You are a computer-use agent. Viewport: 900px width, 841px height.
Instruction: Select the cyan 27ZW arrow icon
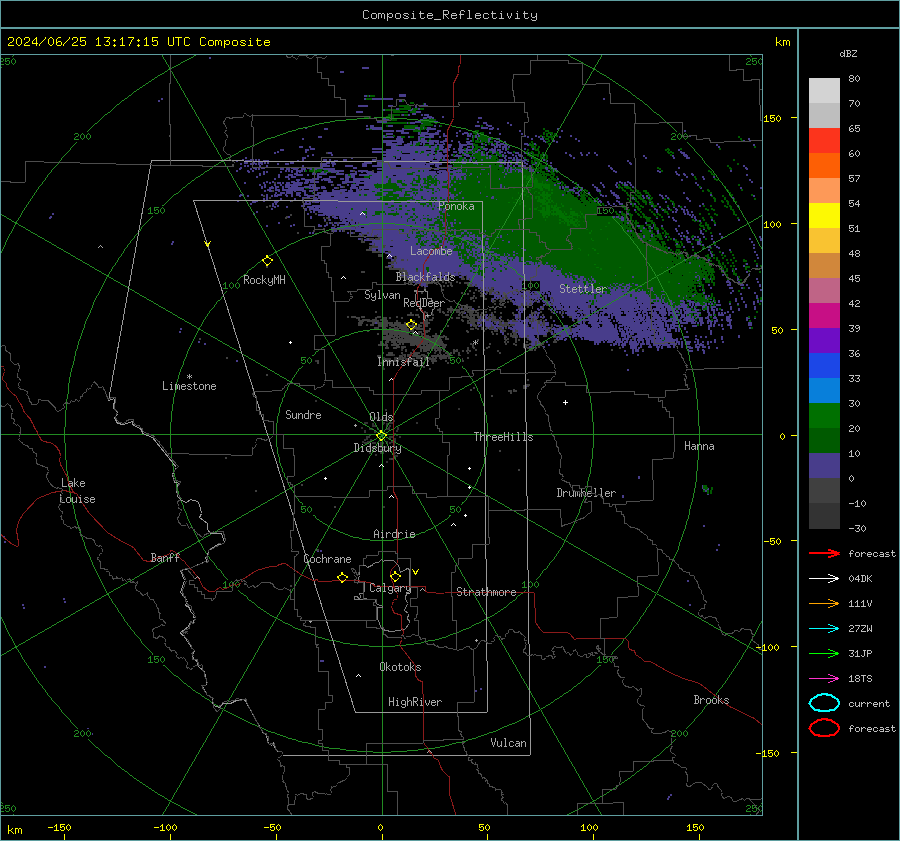pos(824,629)
